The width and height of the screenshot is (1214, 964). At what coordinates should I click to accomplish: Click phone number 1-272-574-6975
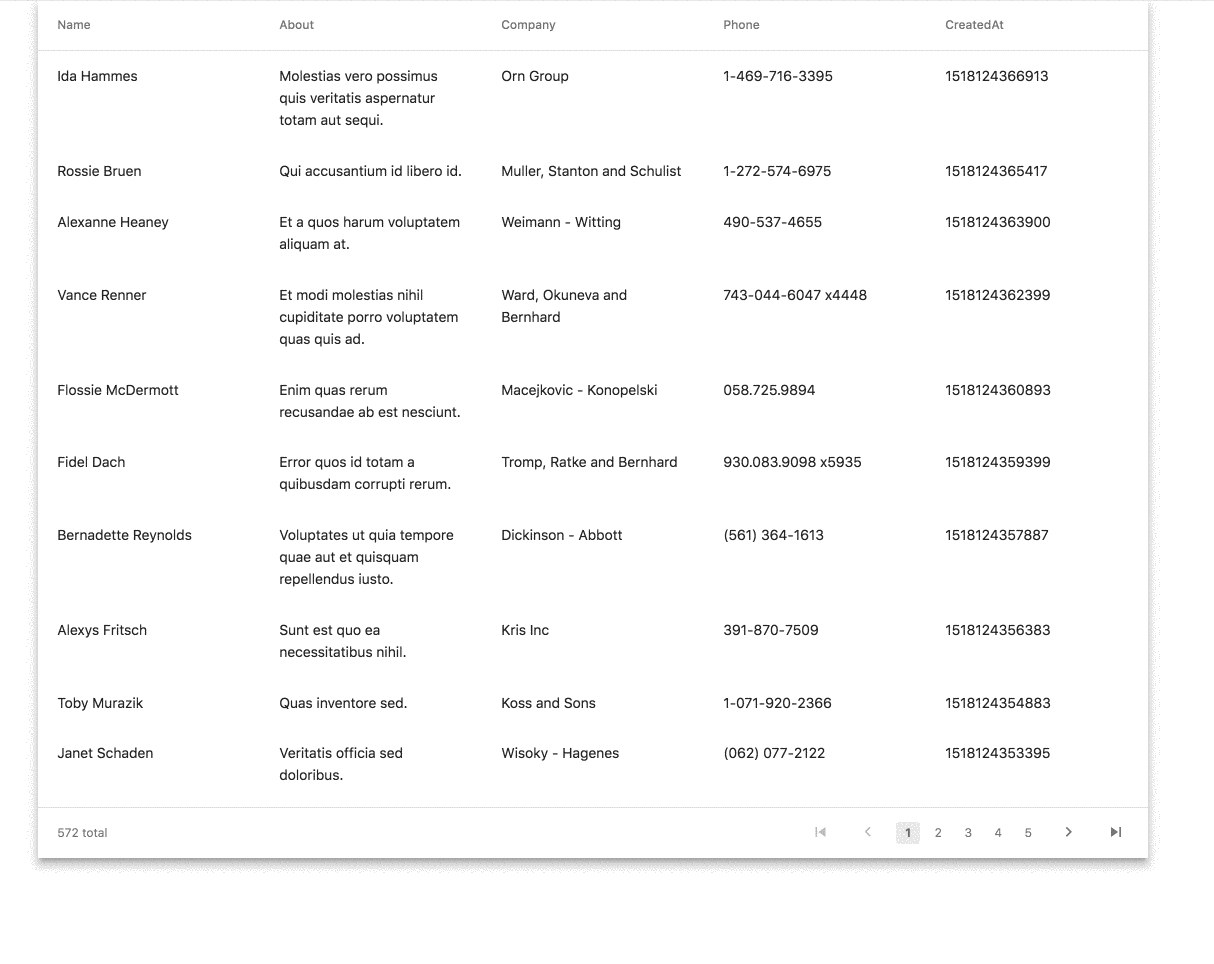pyautogui.click(x=777, y=171)
